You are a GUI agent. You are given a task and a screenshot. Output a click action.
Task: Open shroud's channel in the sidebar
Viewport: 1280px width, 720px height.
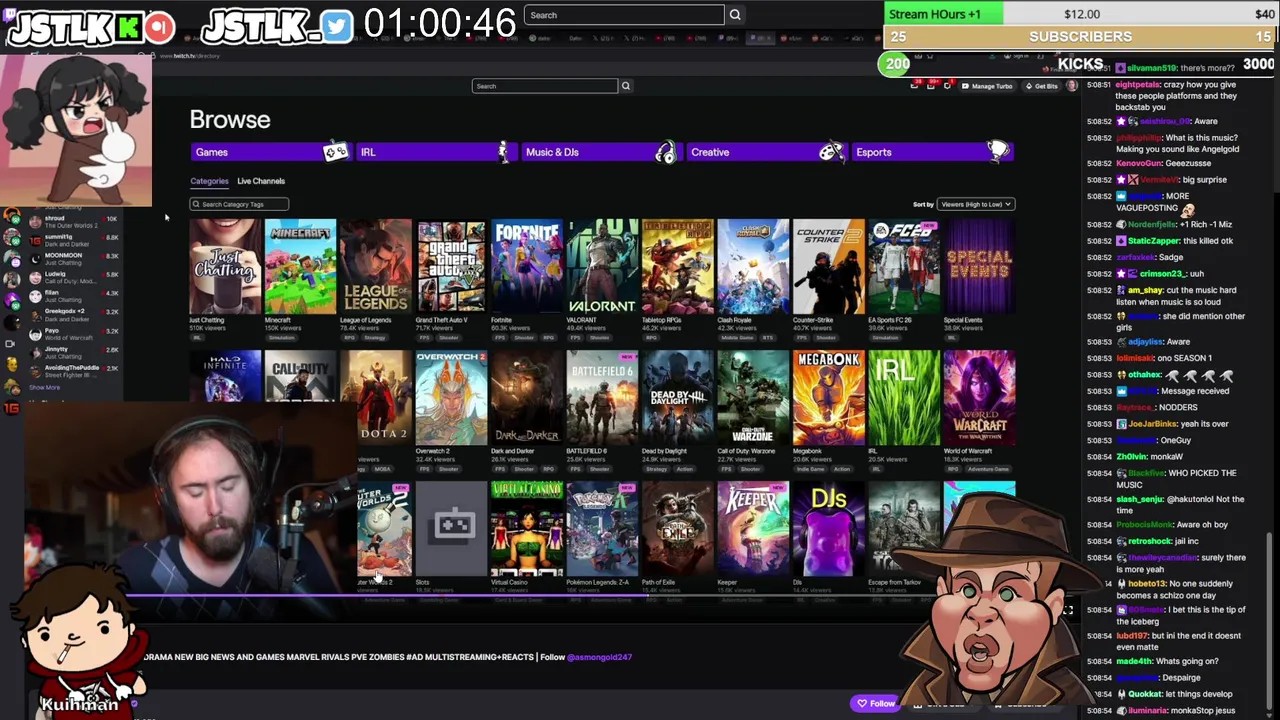click(75, 222)
